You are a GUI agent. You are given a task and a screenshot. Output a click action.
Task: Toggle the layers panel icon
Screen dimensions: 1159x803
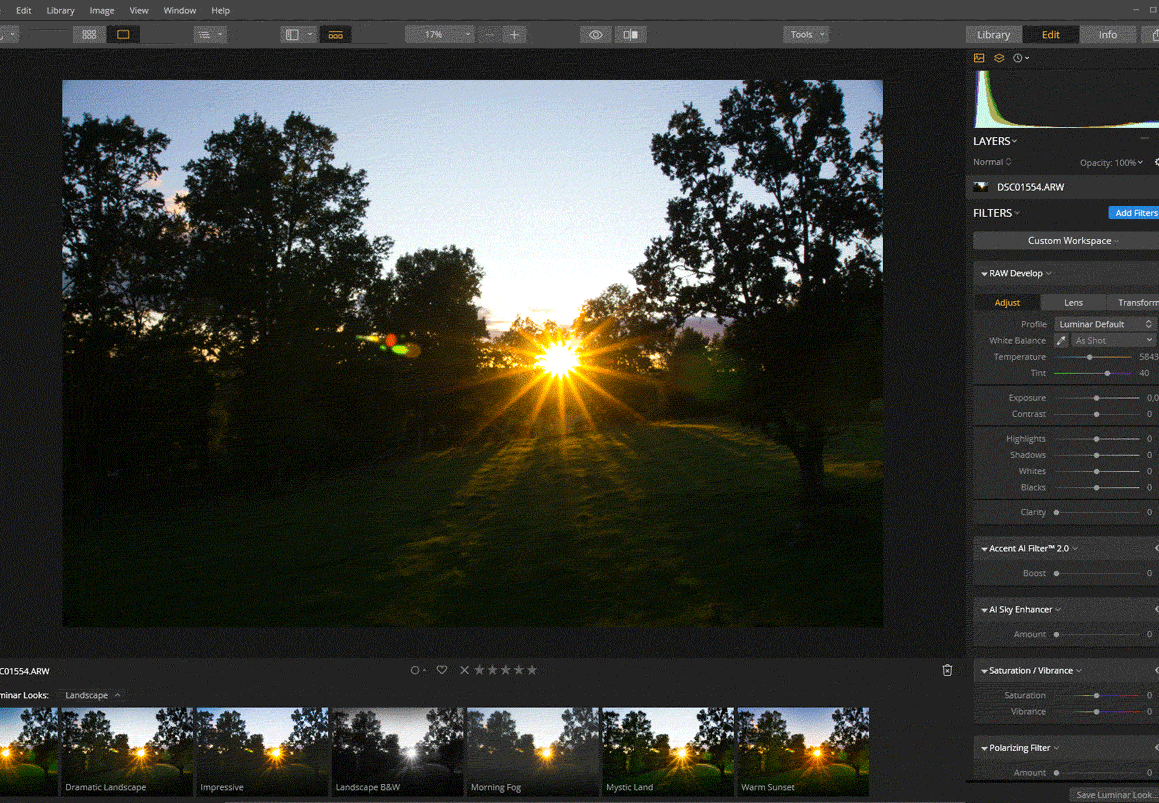999,58
